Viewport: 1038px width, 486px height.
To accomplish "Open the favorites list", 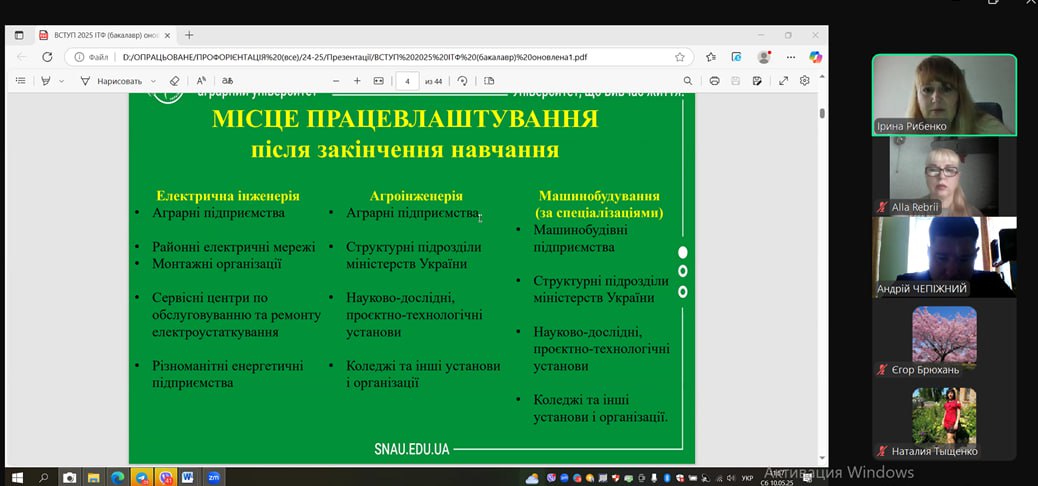I will 711,57.
